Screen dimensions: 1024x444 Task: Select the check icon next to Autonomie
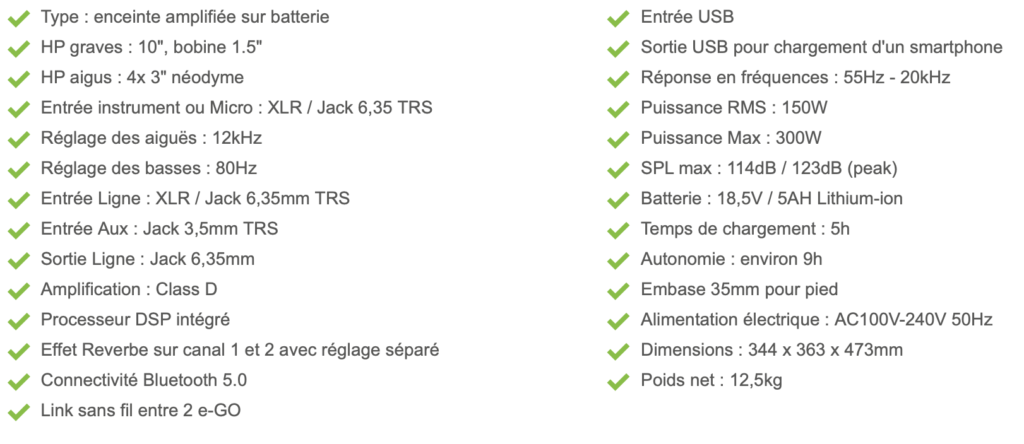coord(618,261)
